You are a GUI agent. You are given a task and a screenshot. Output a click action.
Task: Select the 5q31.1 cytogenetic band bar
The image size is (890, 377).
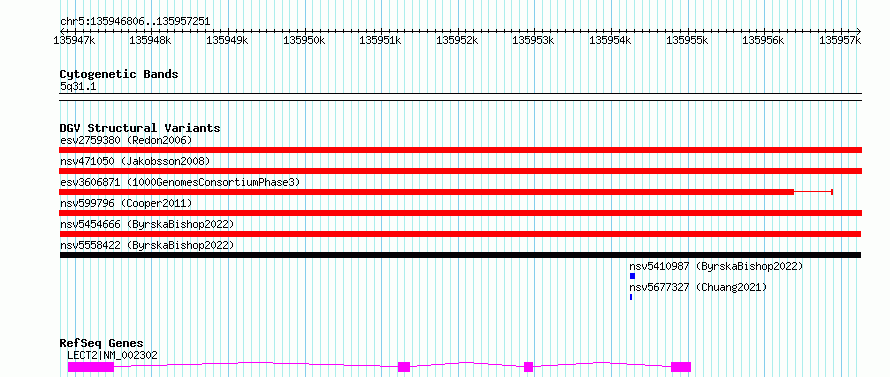tap(461, 97)
